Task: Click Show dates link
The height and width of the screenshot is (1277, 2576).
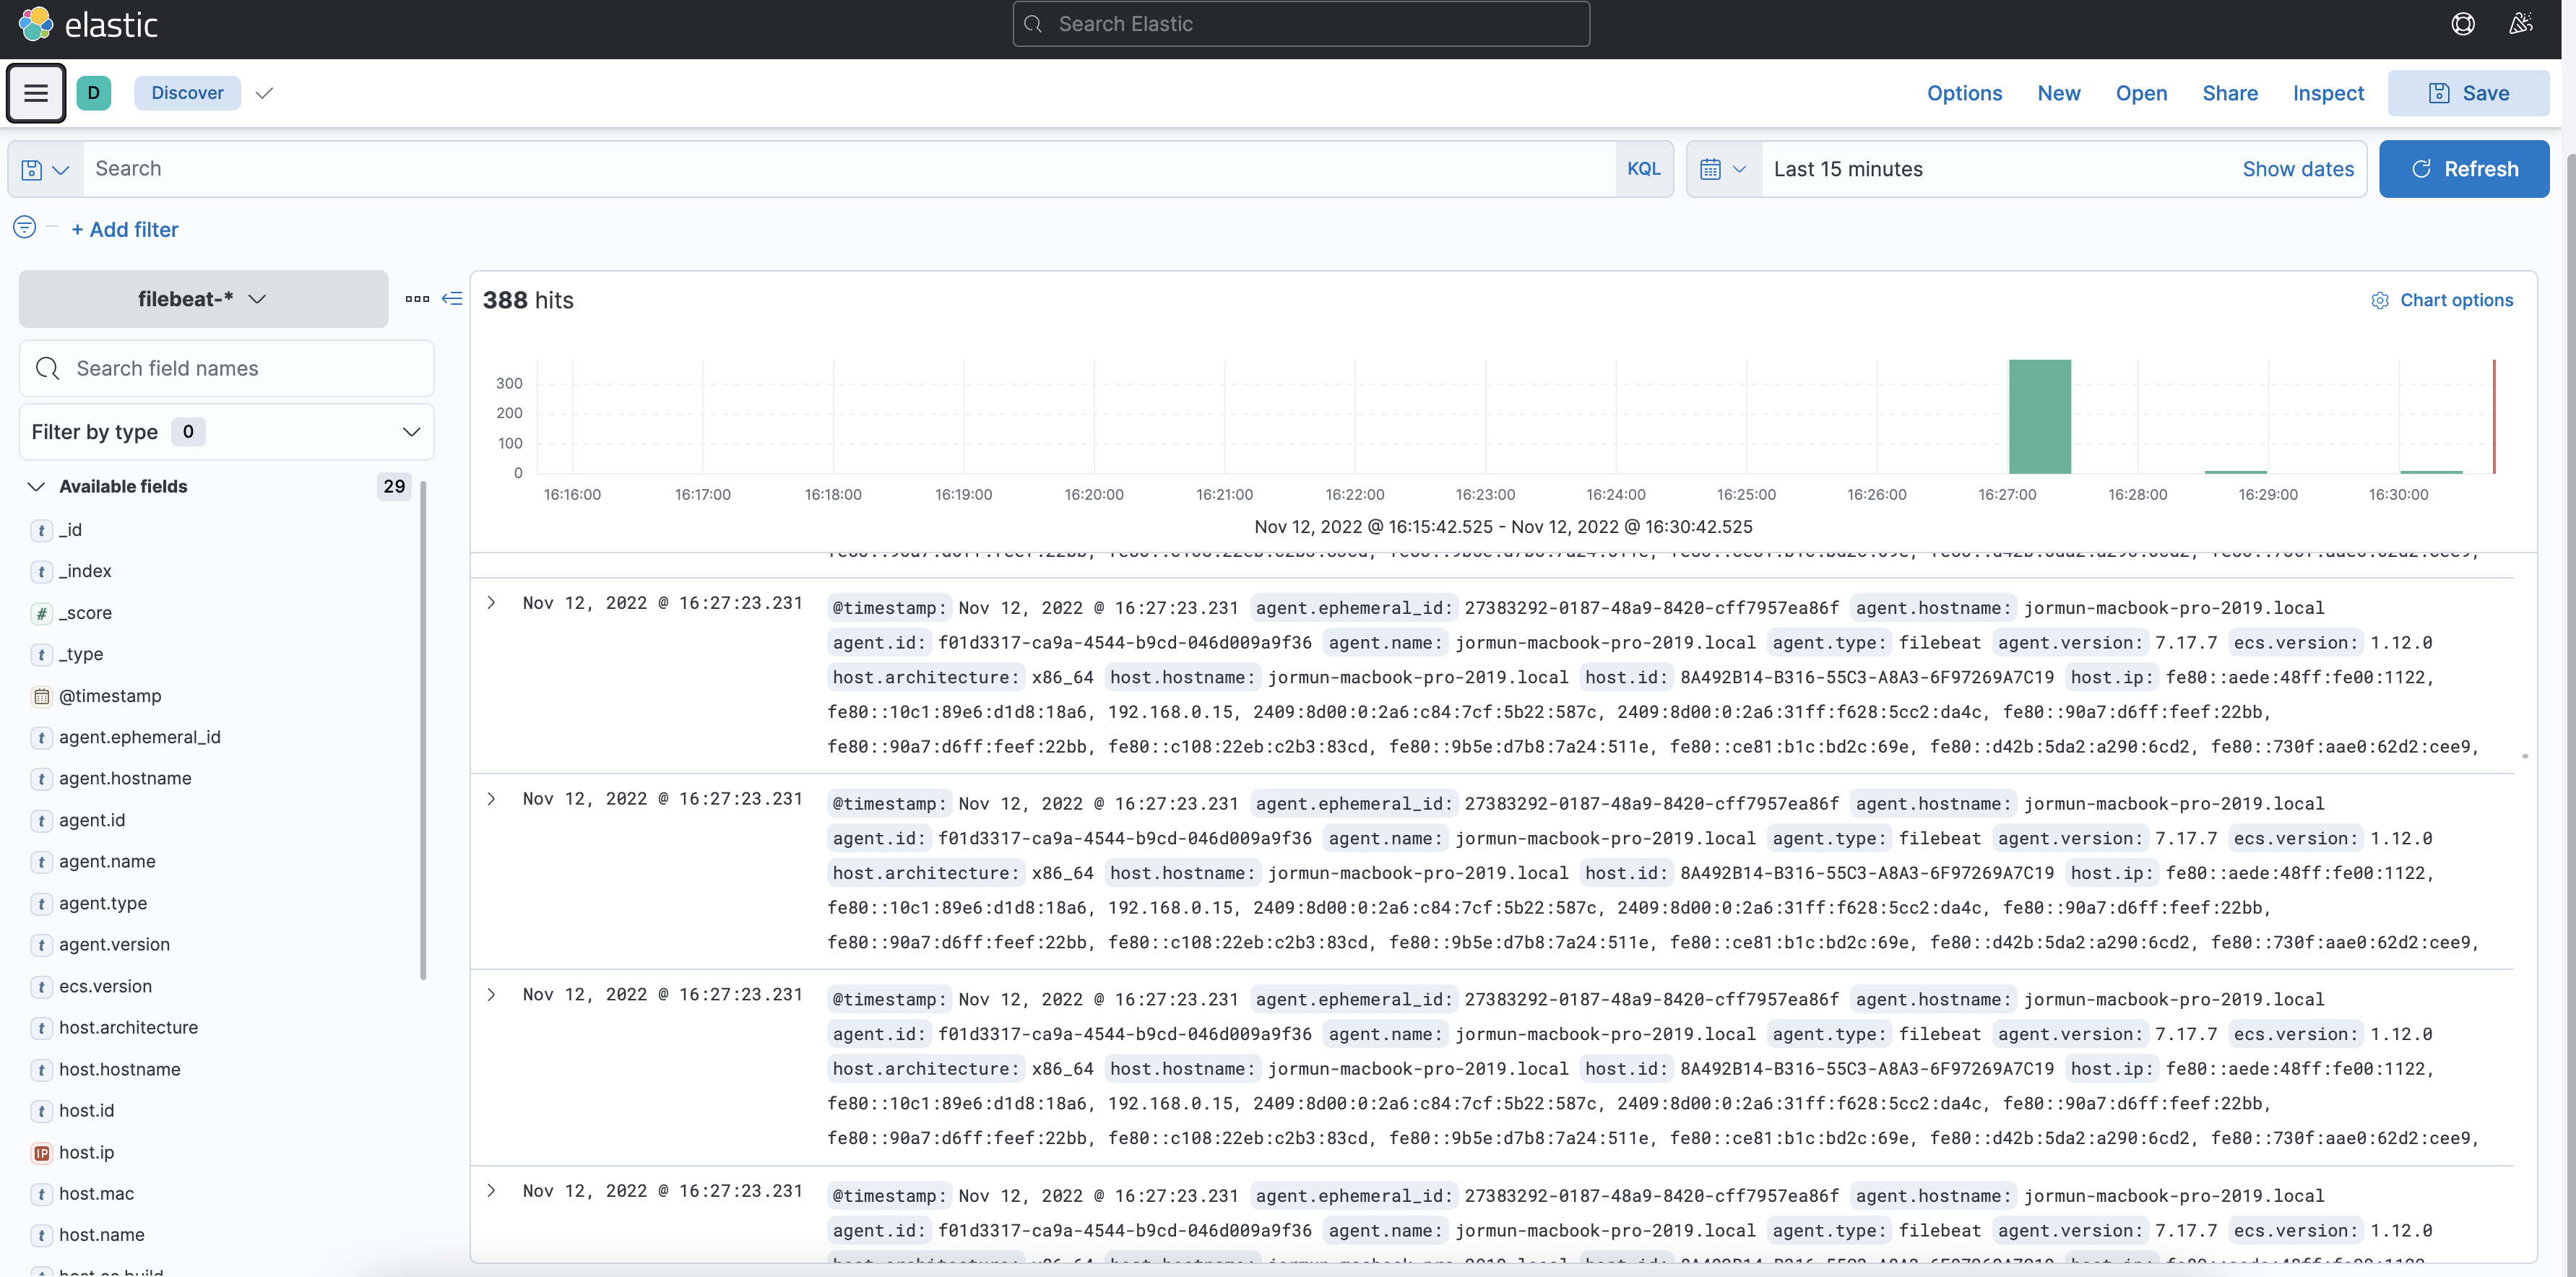Action: (2298, 169)
